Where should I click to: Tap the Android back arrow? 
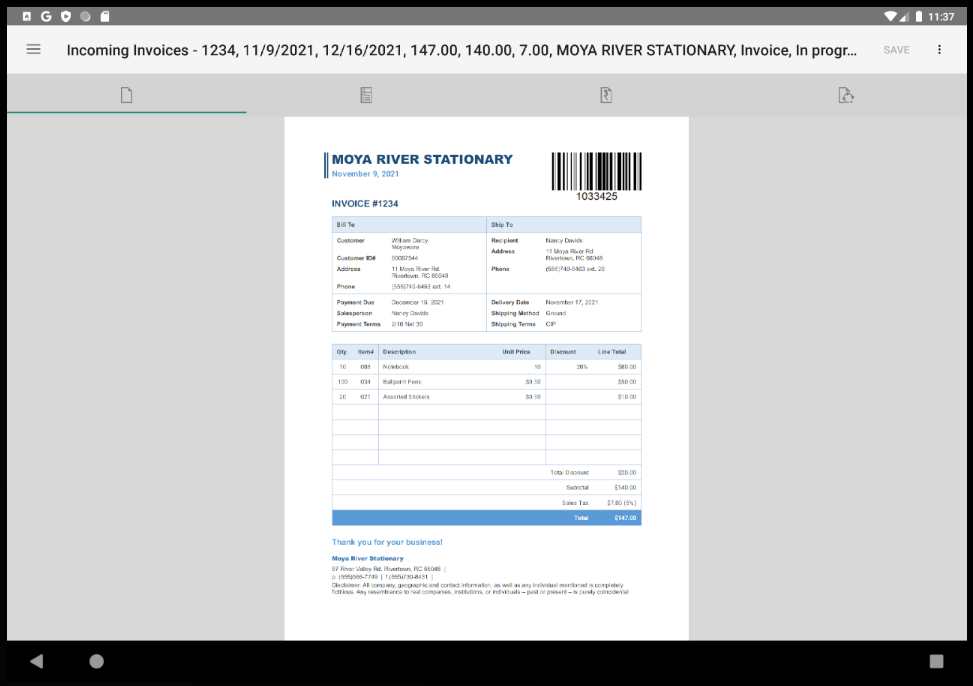pyautogui.click(x=36, y=661)
